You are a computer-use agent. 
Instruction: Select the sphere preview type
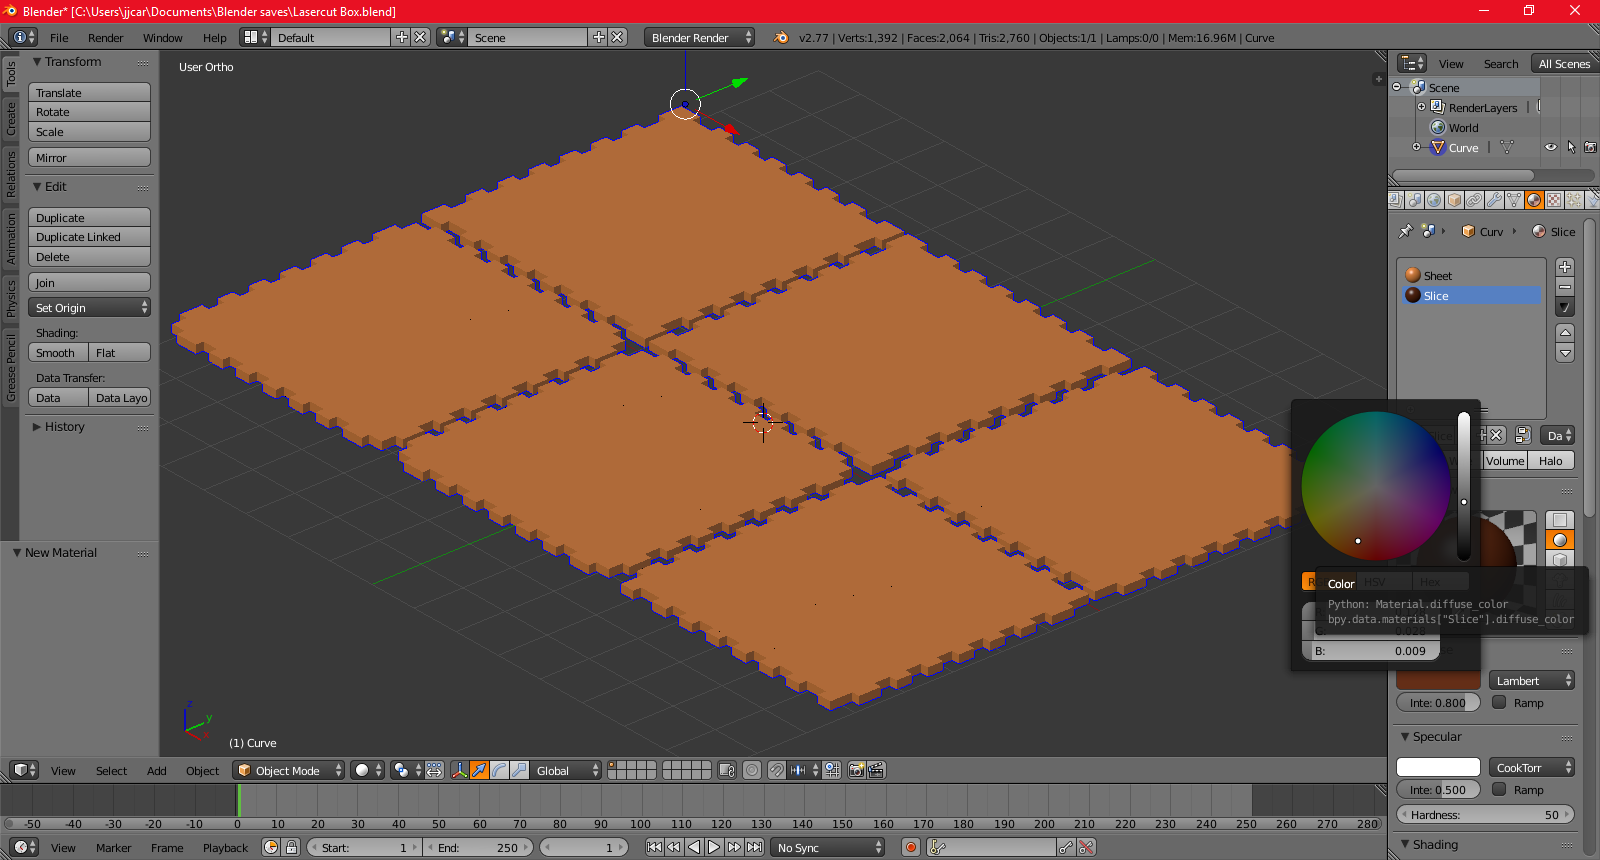tap(1560, 540)
